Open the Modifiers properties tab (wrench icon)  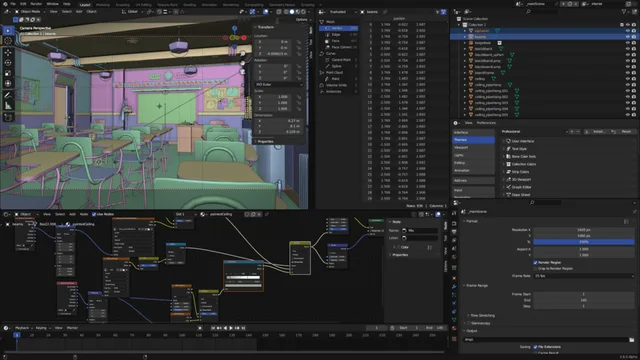pyautogui.click(x=454, y=287)
